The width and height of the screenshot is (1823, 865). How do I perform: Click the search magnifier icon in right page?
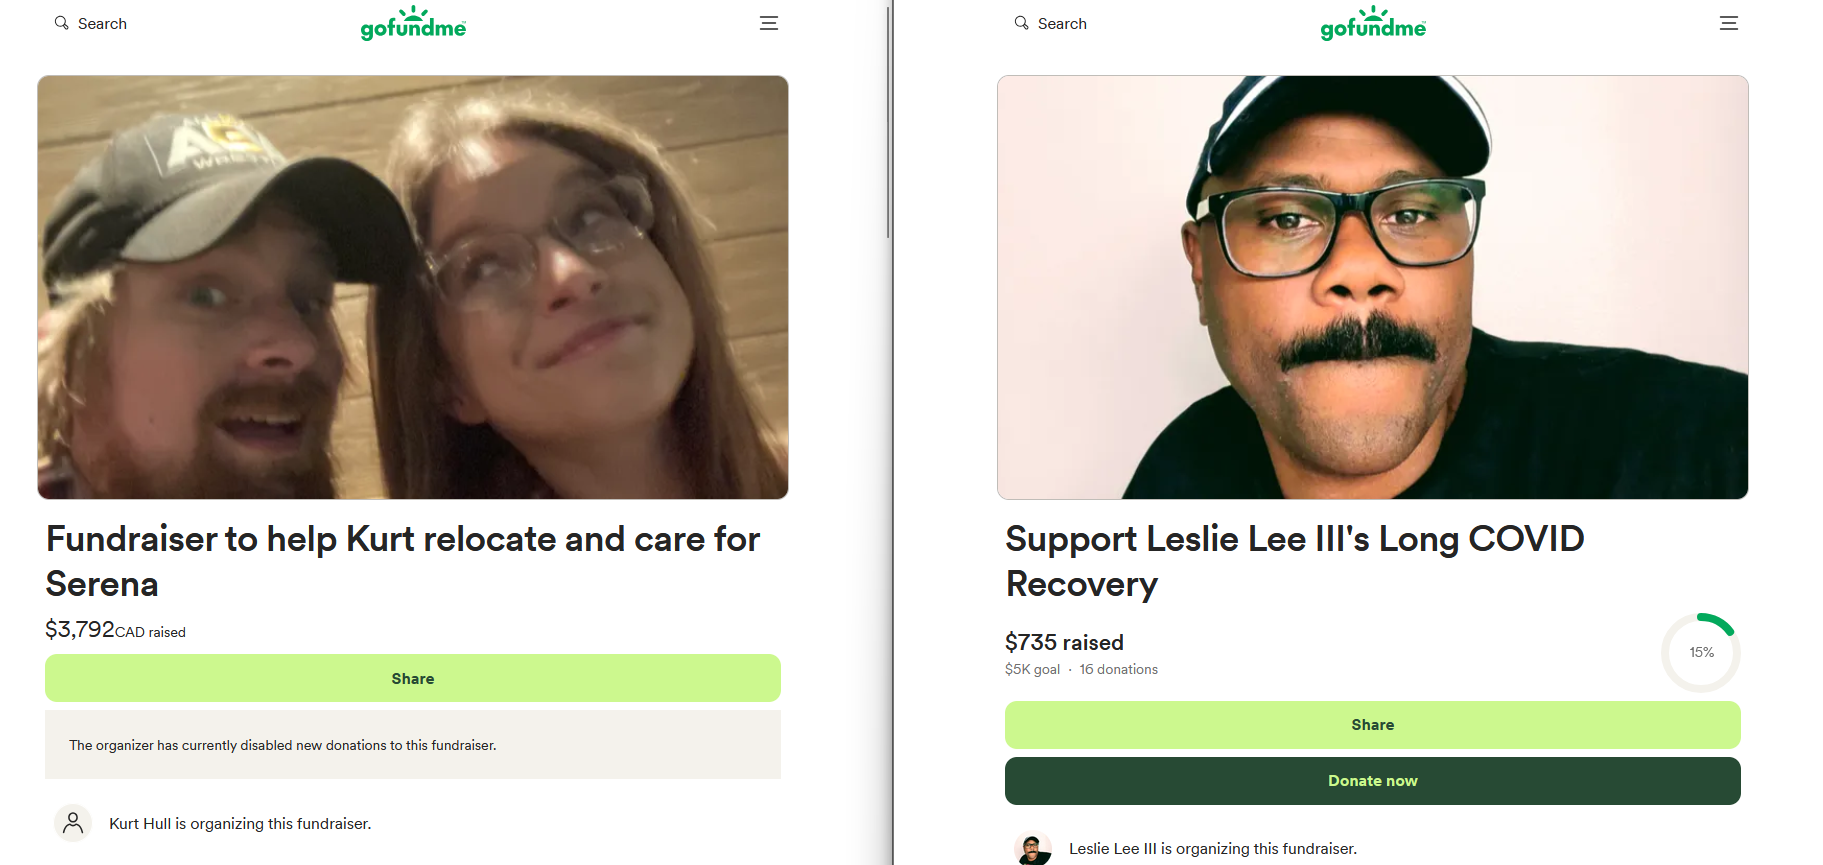pos(1021,23)
